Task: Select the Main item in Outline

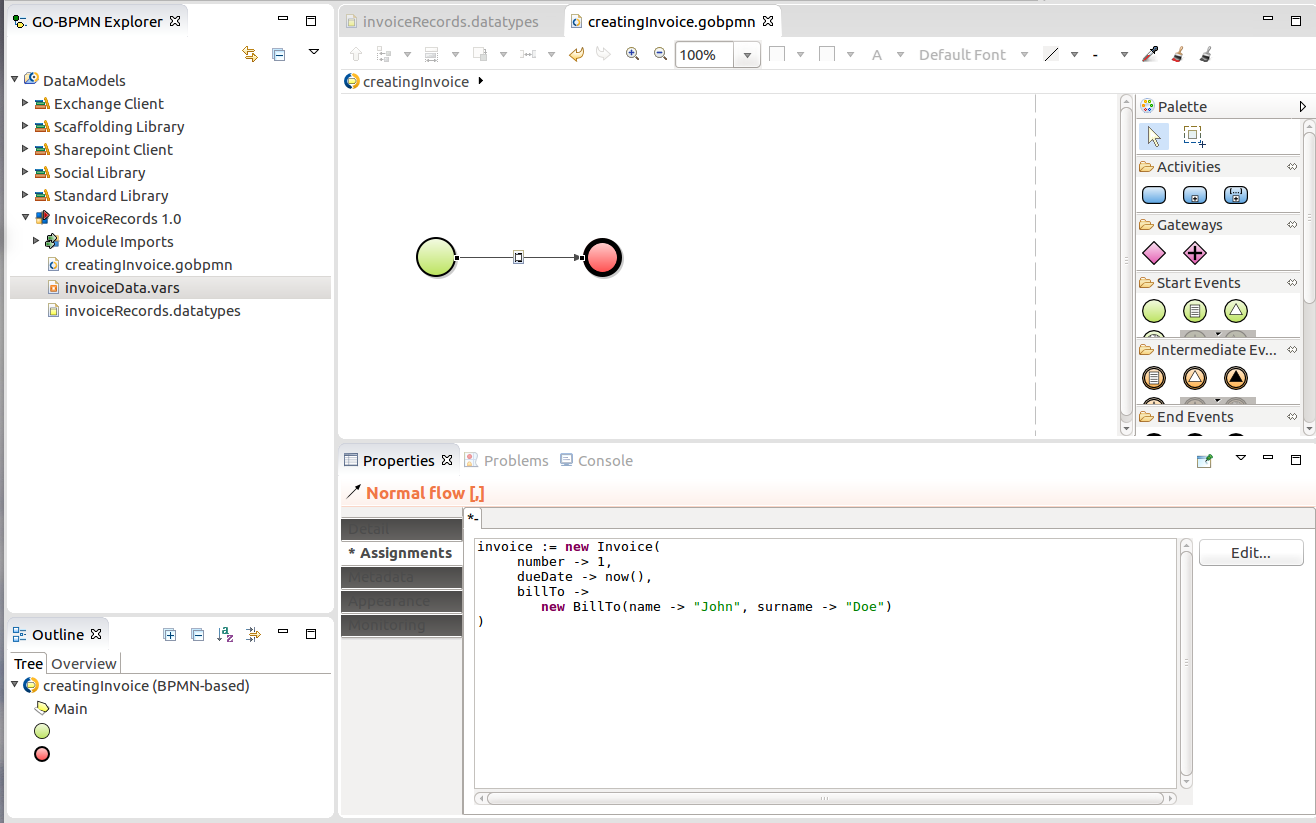Action: (70, 708)
